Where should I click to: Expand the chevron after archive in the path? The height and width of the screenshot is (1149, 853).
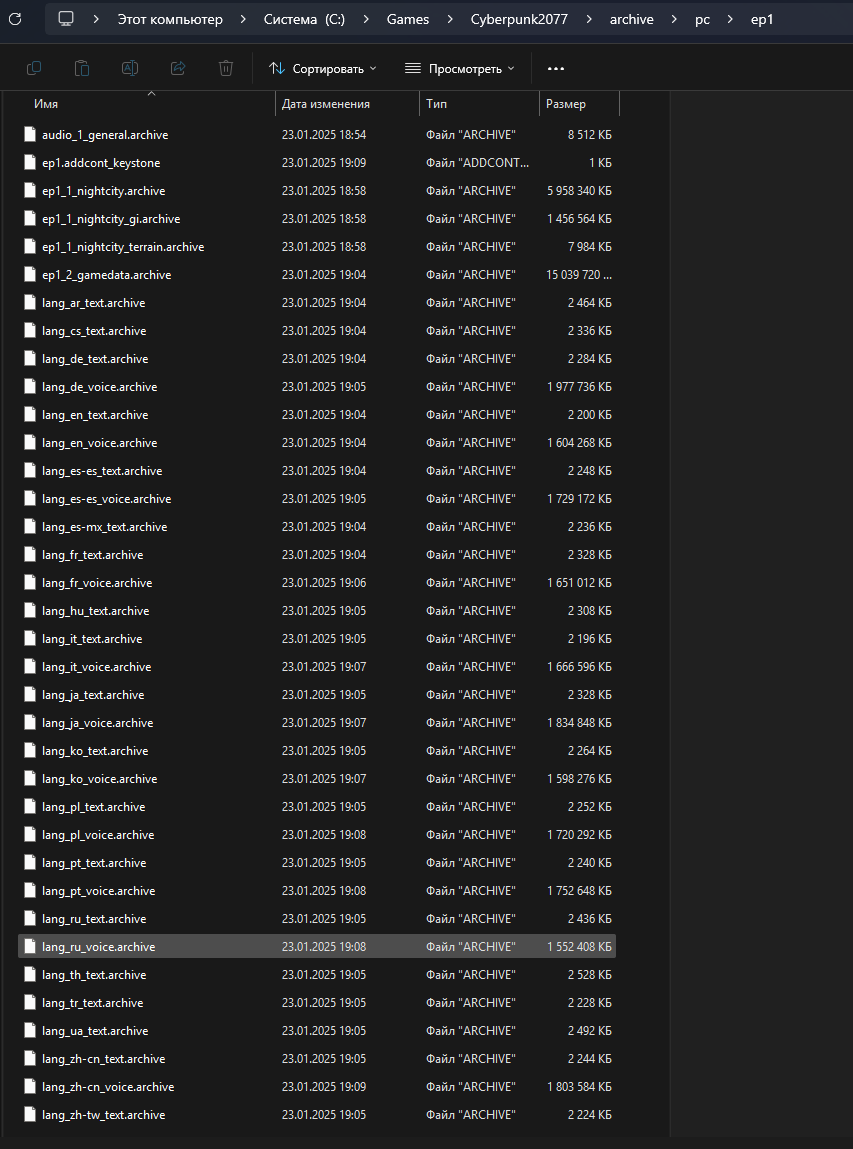tap(674, 20)
